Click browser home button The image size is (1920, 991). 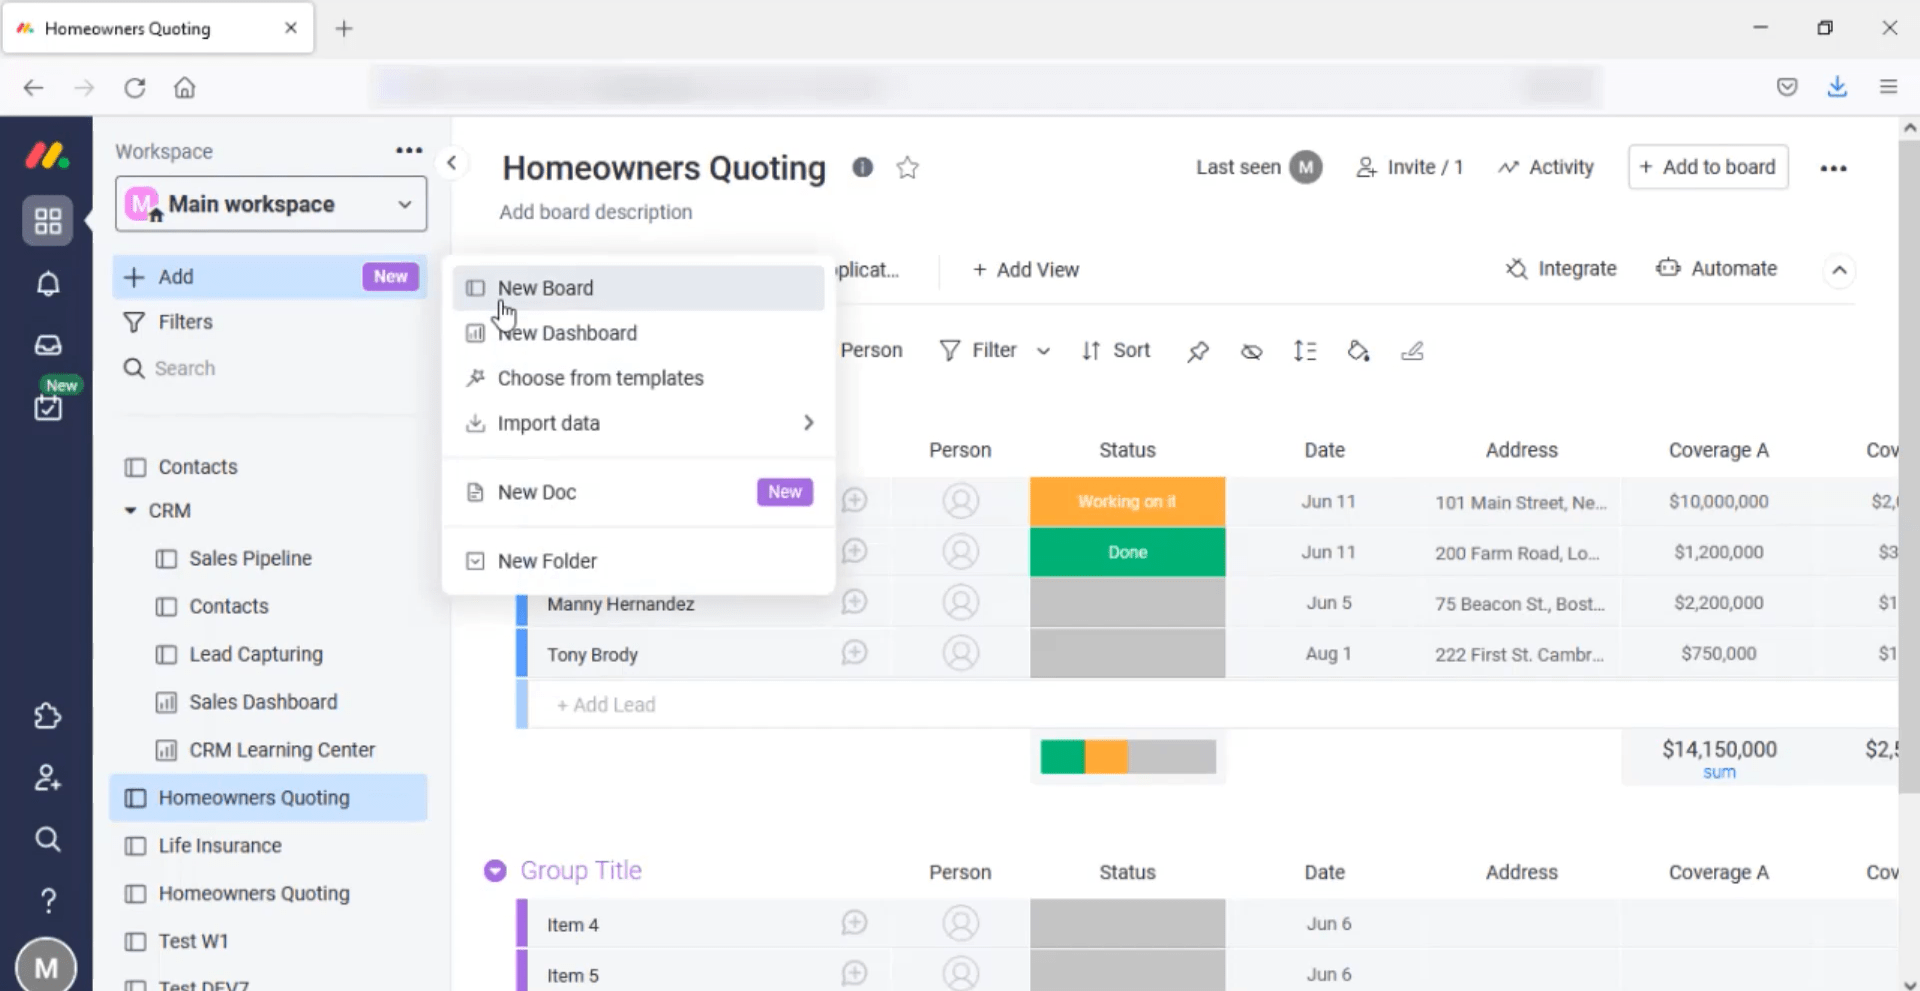click(x=184, y=87)
